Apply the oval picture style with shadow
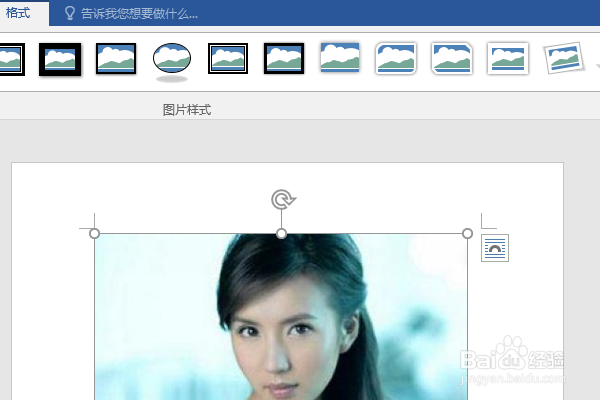Image resolution: width=600 pixels, height=400 pixels. point(172,61)
